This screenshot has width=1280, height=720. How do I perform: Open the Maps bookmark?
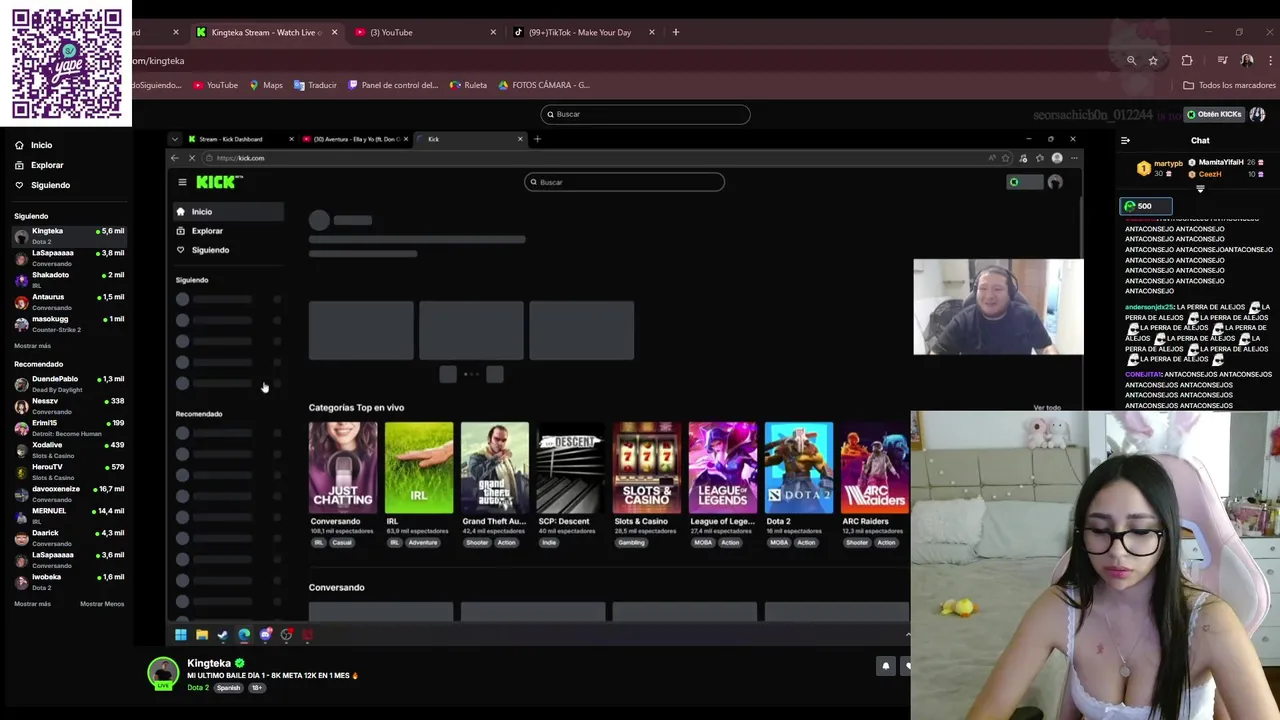coord(266,85)
